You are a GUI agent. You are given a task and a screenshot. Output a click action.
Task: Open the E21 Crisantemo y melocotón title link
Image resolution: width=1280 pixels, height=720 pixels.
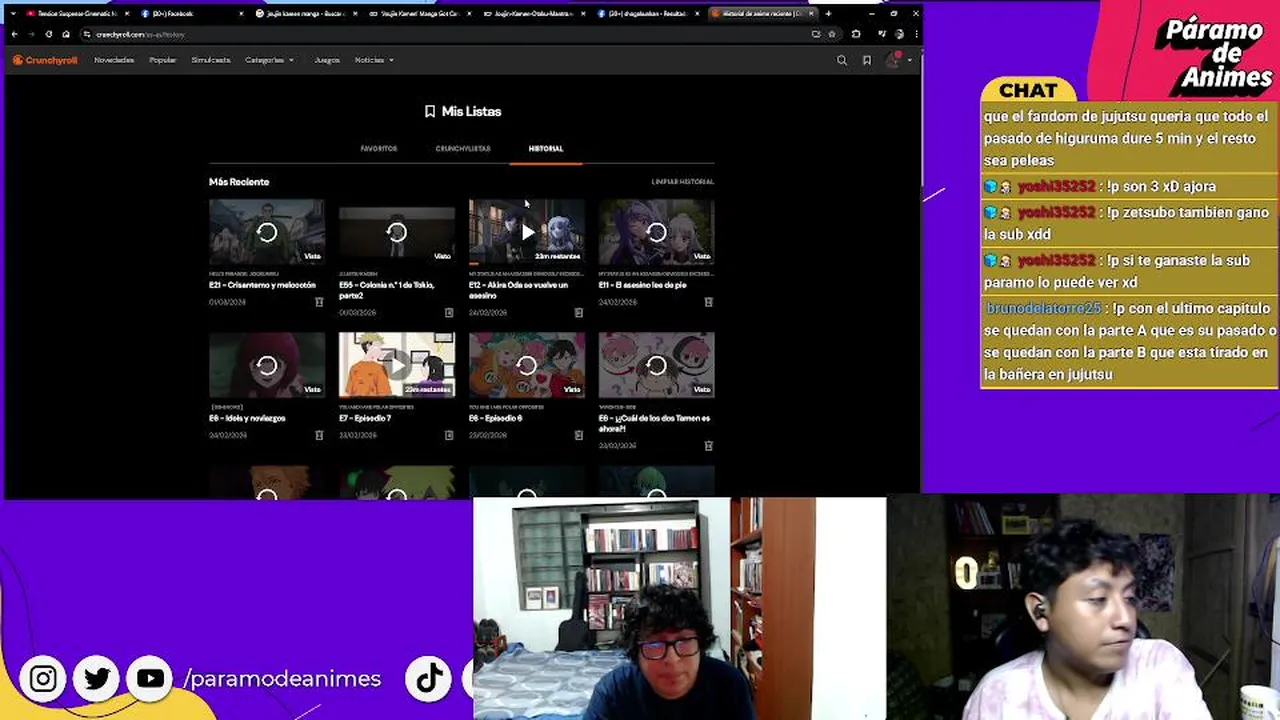click(262, 285)
